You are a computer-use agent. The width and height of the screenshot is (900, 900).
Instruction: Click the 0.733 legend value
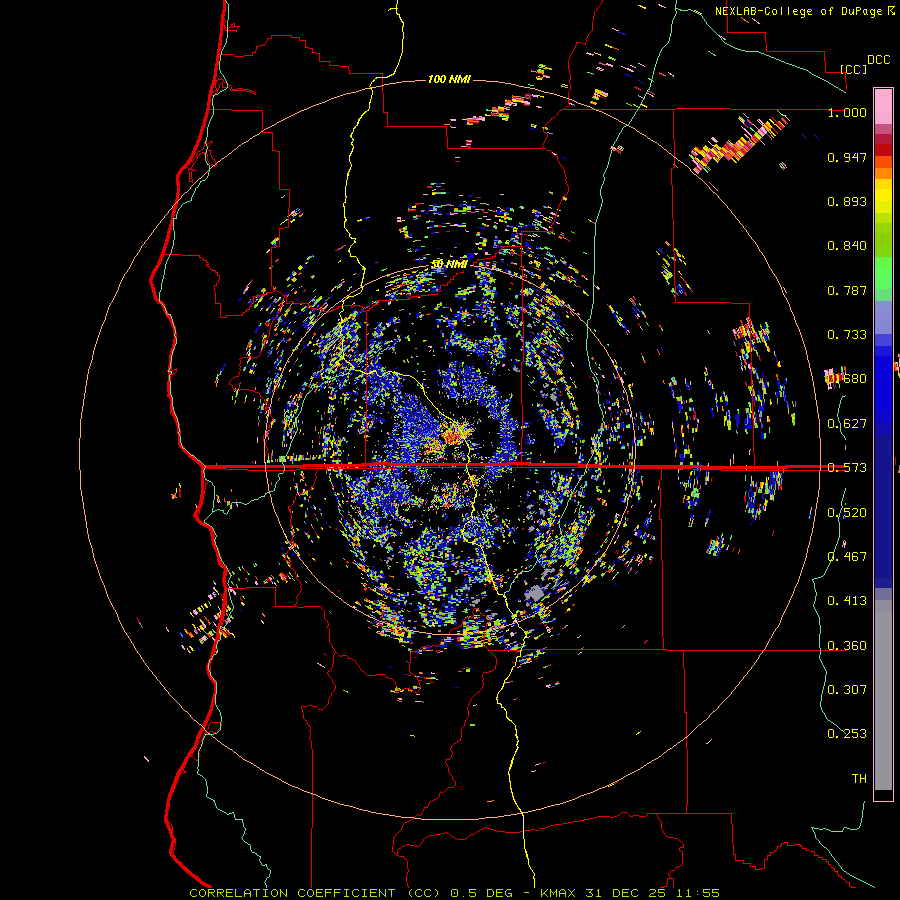click(847, 335)
